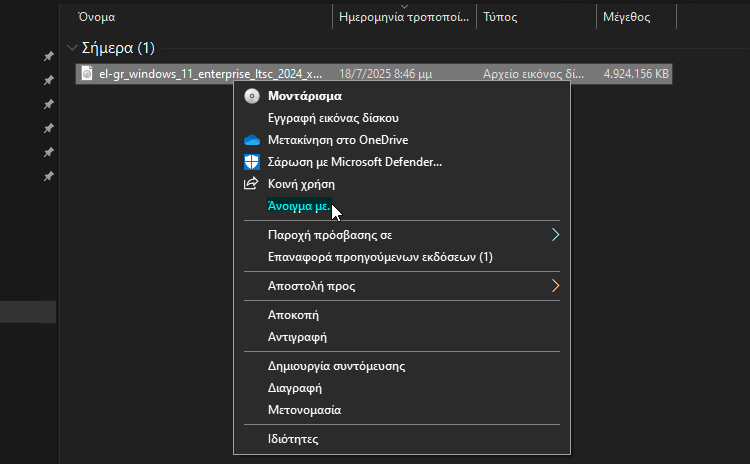Click the share icon beside Κοινή χρήση
Screen dimensions: 750x464
(251, 183)
